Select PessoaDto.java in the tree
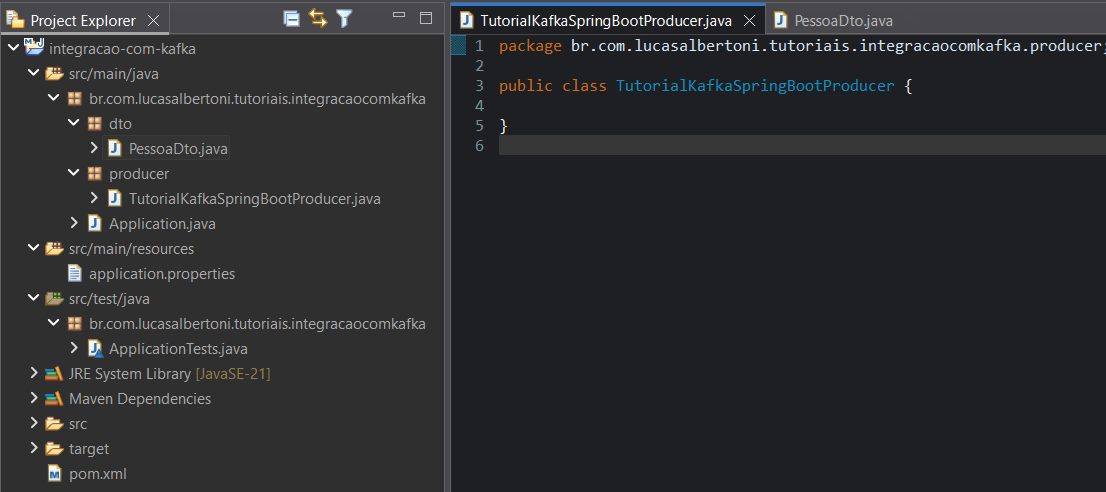The width and height of the screenshot is (1106, 492). [x=178, y=149]
